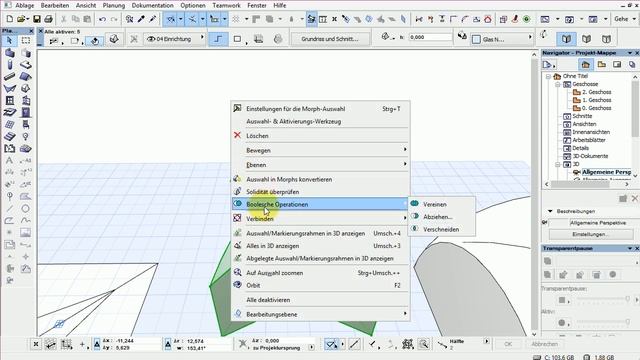
Task: Click the circle tool icon in the toolbox
Action: (25, 209)
